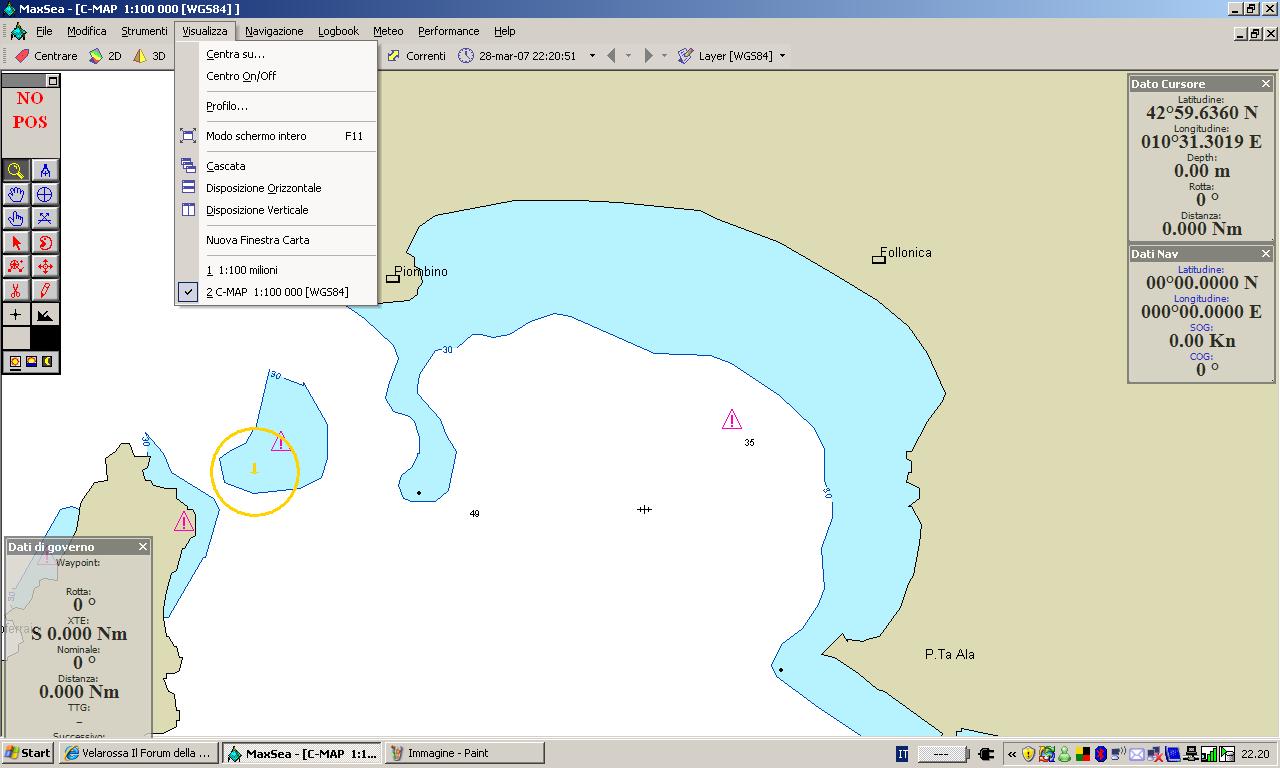
Task: Choose 'Cascata' window arrangement
Action: [276, 166]
